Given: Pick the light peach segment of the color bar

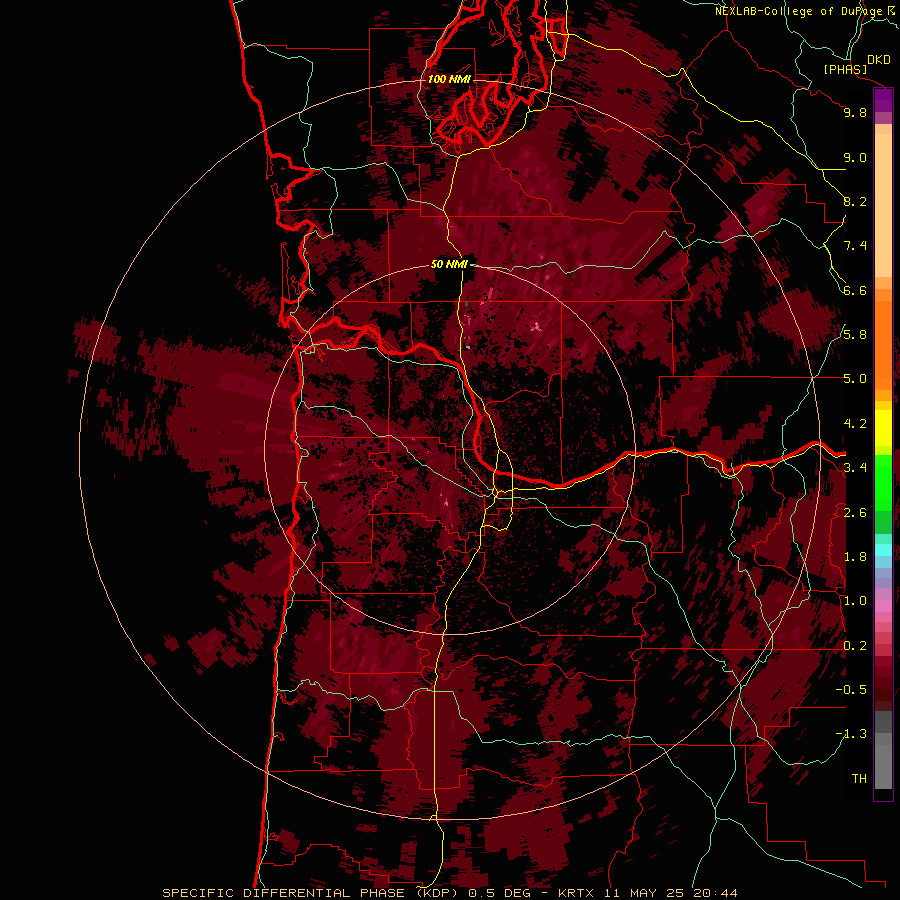Looking at the screenshot, I should coord(883,205).
